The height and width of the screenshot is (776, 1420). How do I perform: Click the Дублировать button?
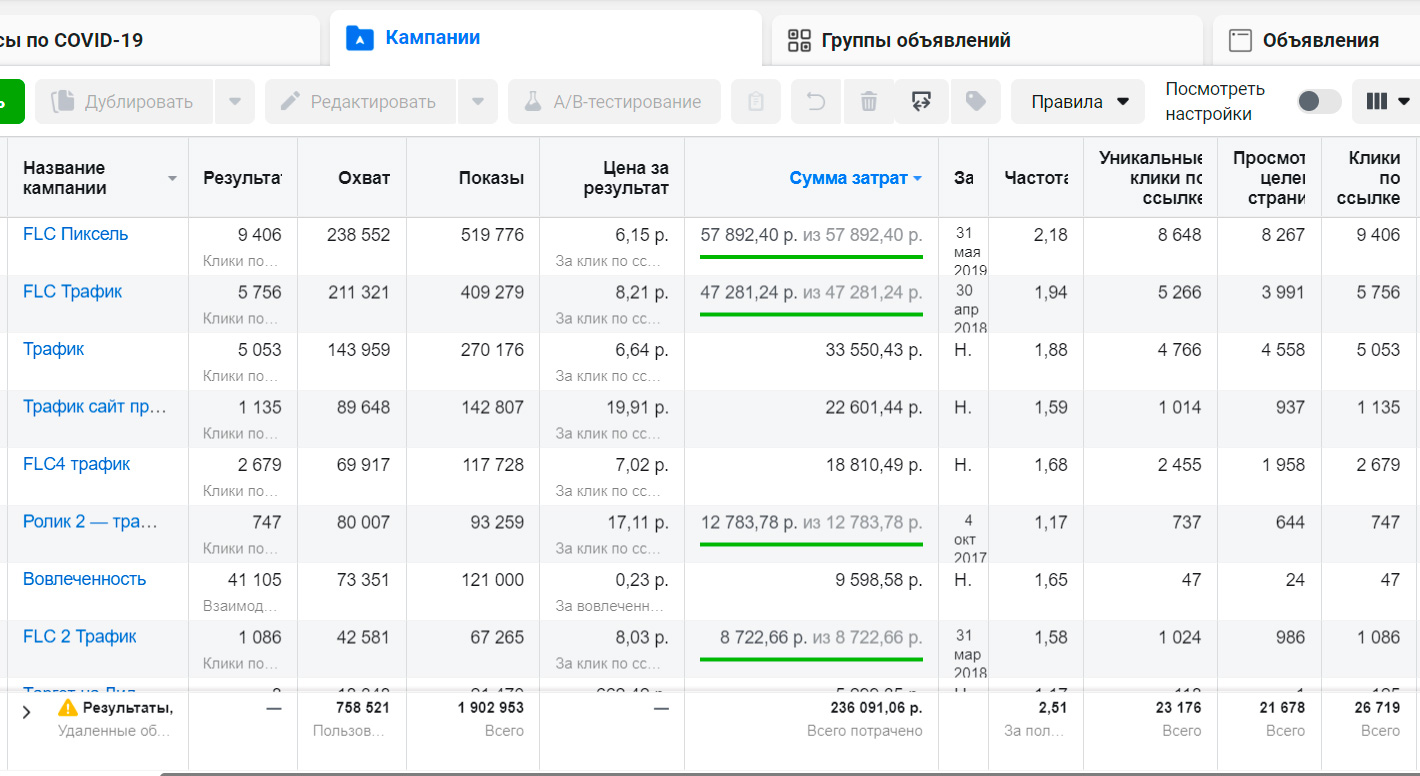[125, 102]
